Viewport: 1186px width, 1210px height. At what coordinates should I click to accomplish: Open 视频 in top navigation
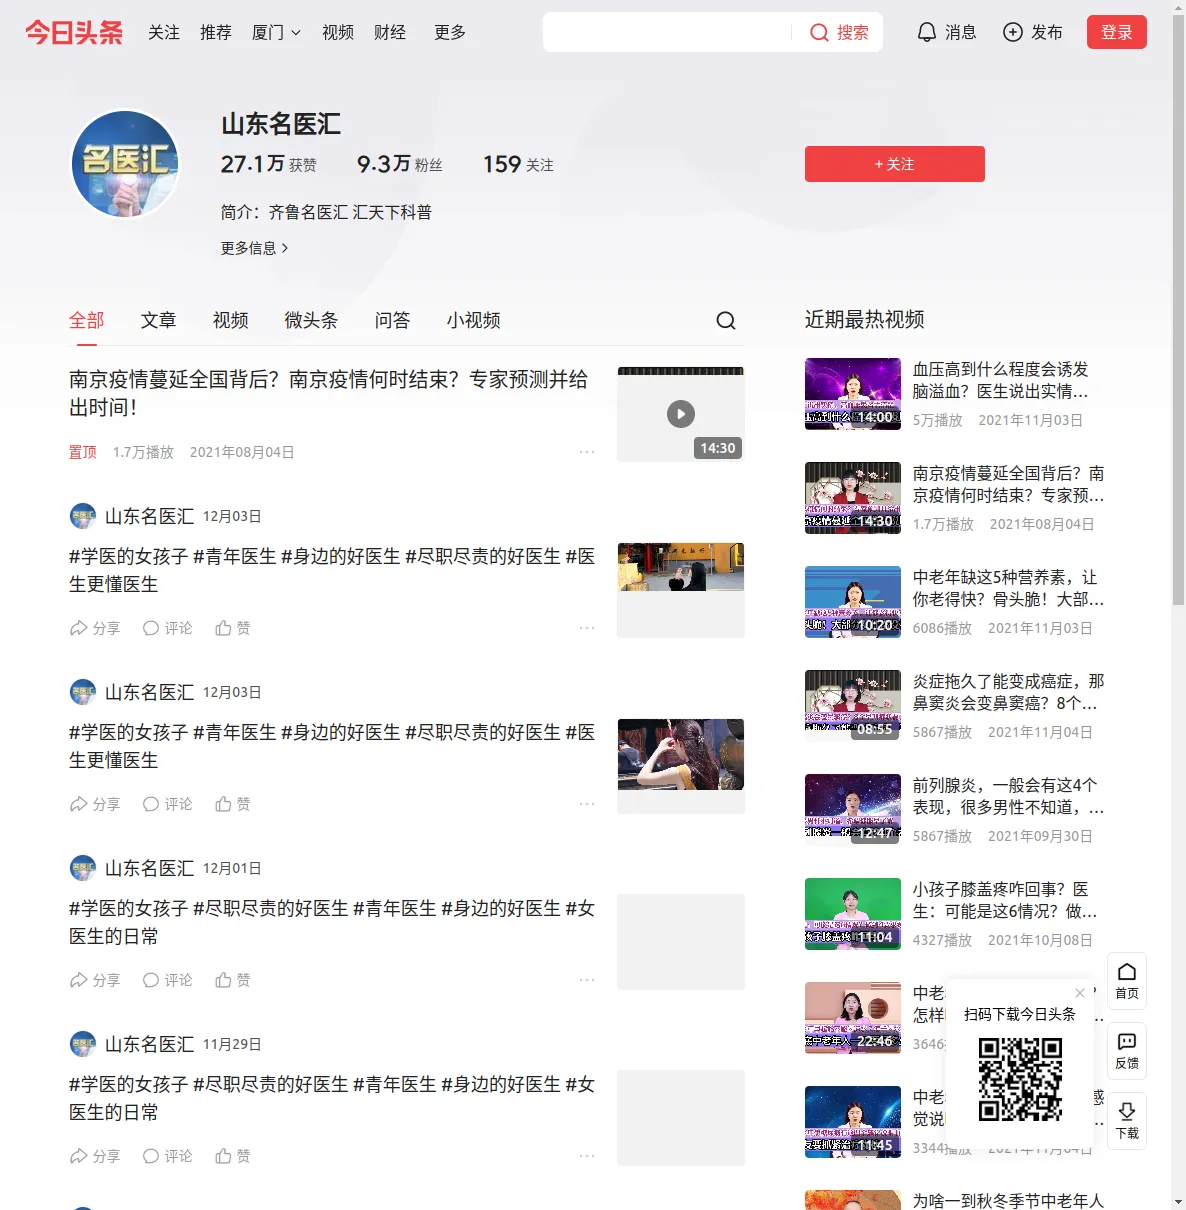coord(338,33)
